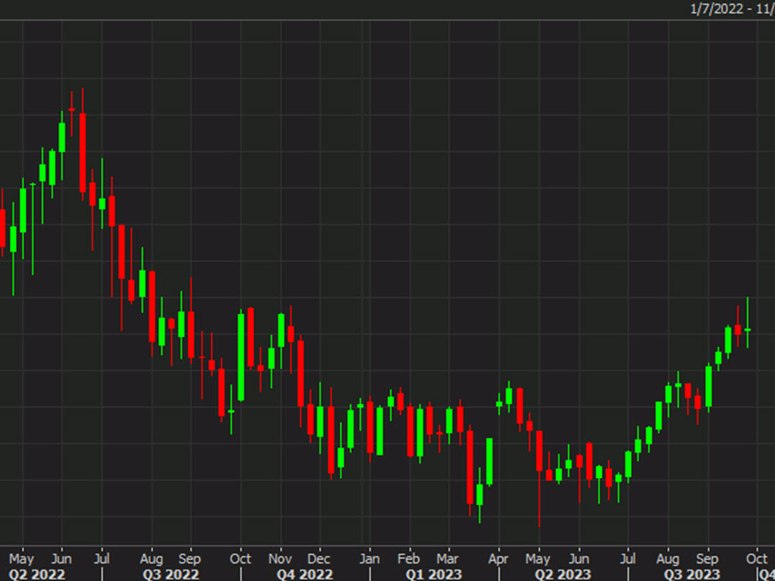This screenshot has height=581, width=775.
Task: Click the Dec month label on time axis
Action: pos(320,558)
